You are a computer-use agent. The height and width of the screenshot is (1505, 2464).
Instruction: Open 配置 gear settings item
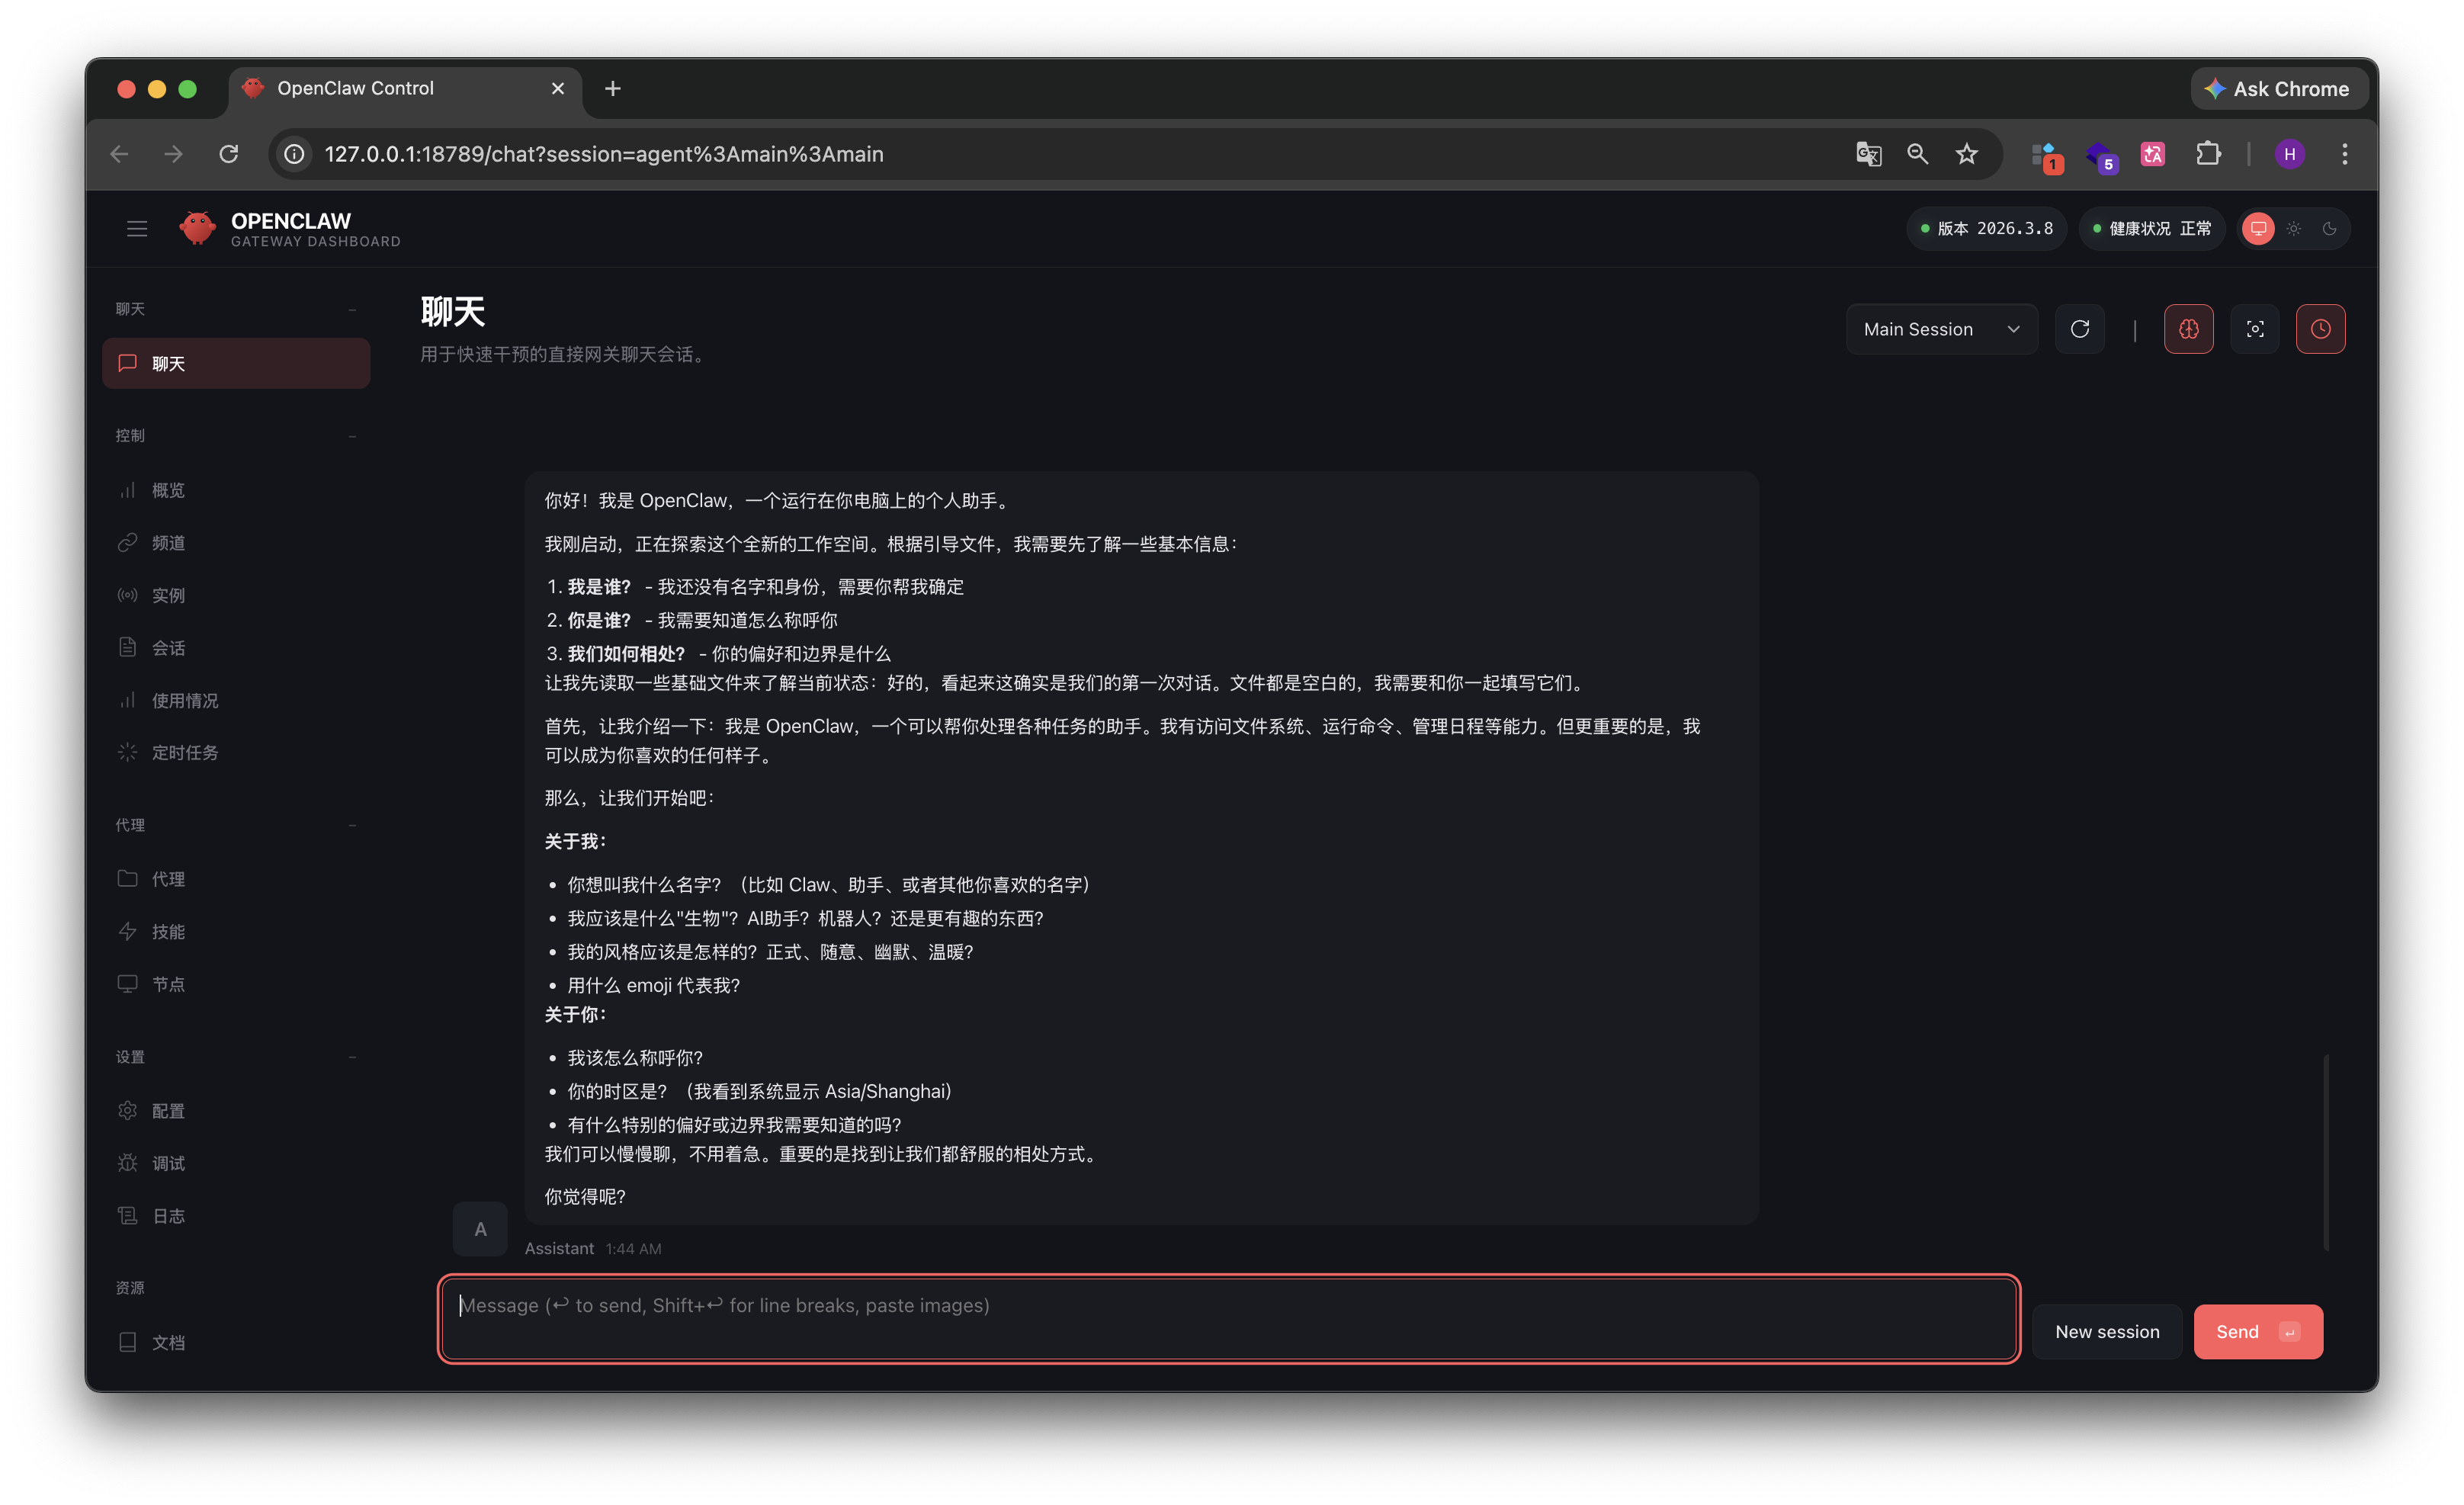(168, 1111)
